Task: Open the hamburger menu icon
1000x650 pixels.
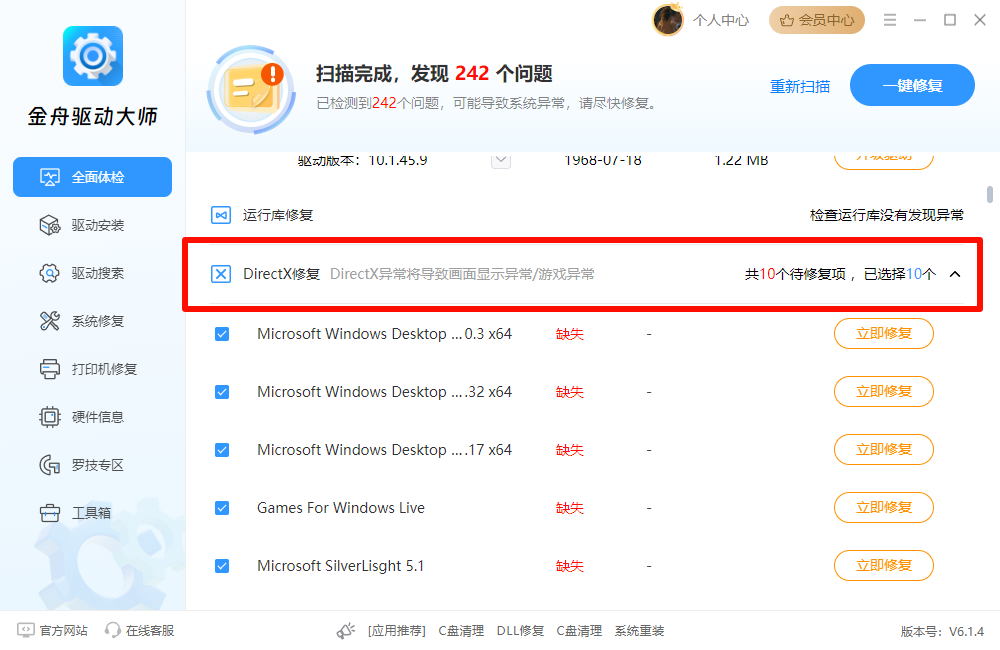Action: (x=890, y=20)
